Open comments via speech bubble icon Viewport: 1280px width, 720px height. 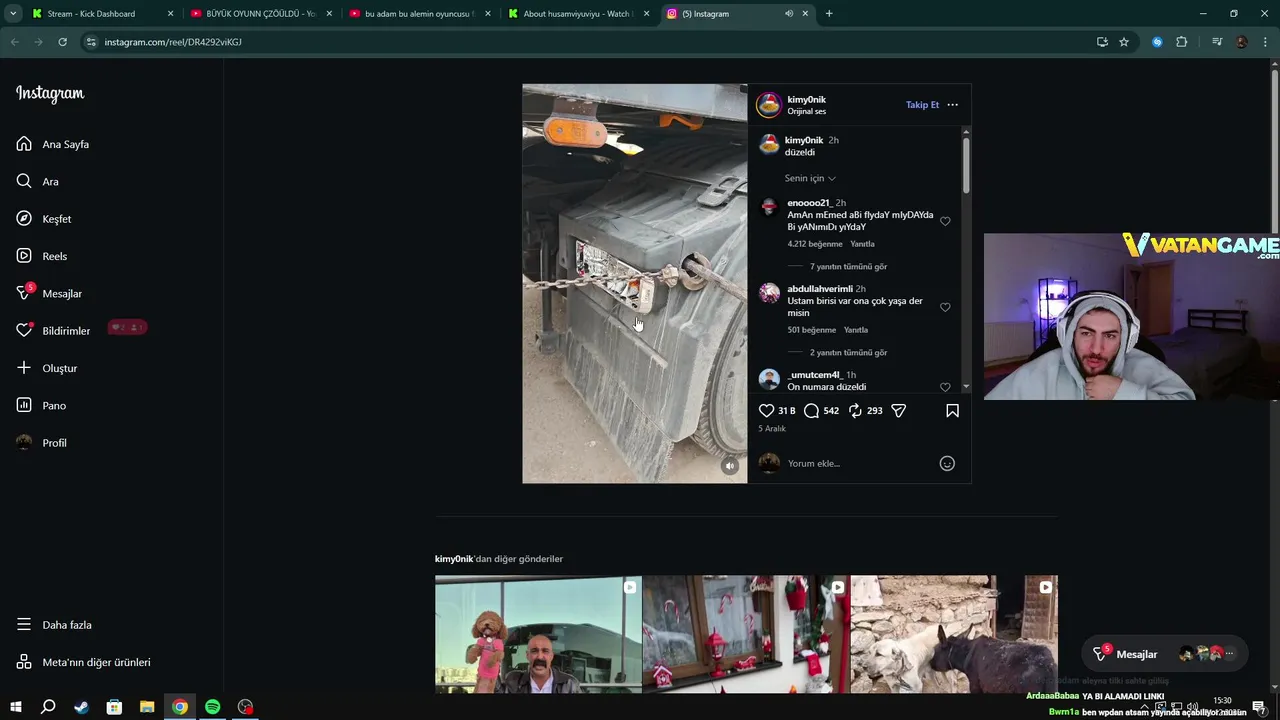[x=811, y=411]
